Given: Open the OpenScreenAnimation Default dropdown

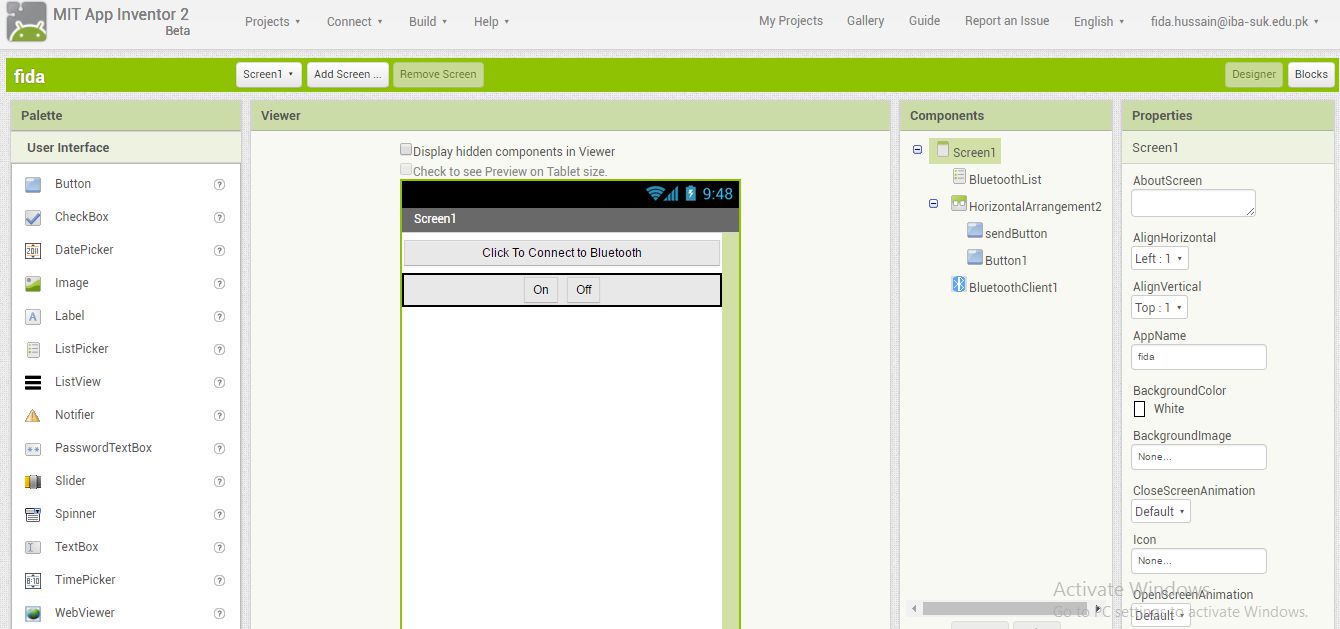Looking at the screenshot, I should tap(1161, 615).
